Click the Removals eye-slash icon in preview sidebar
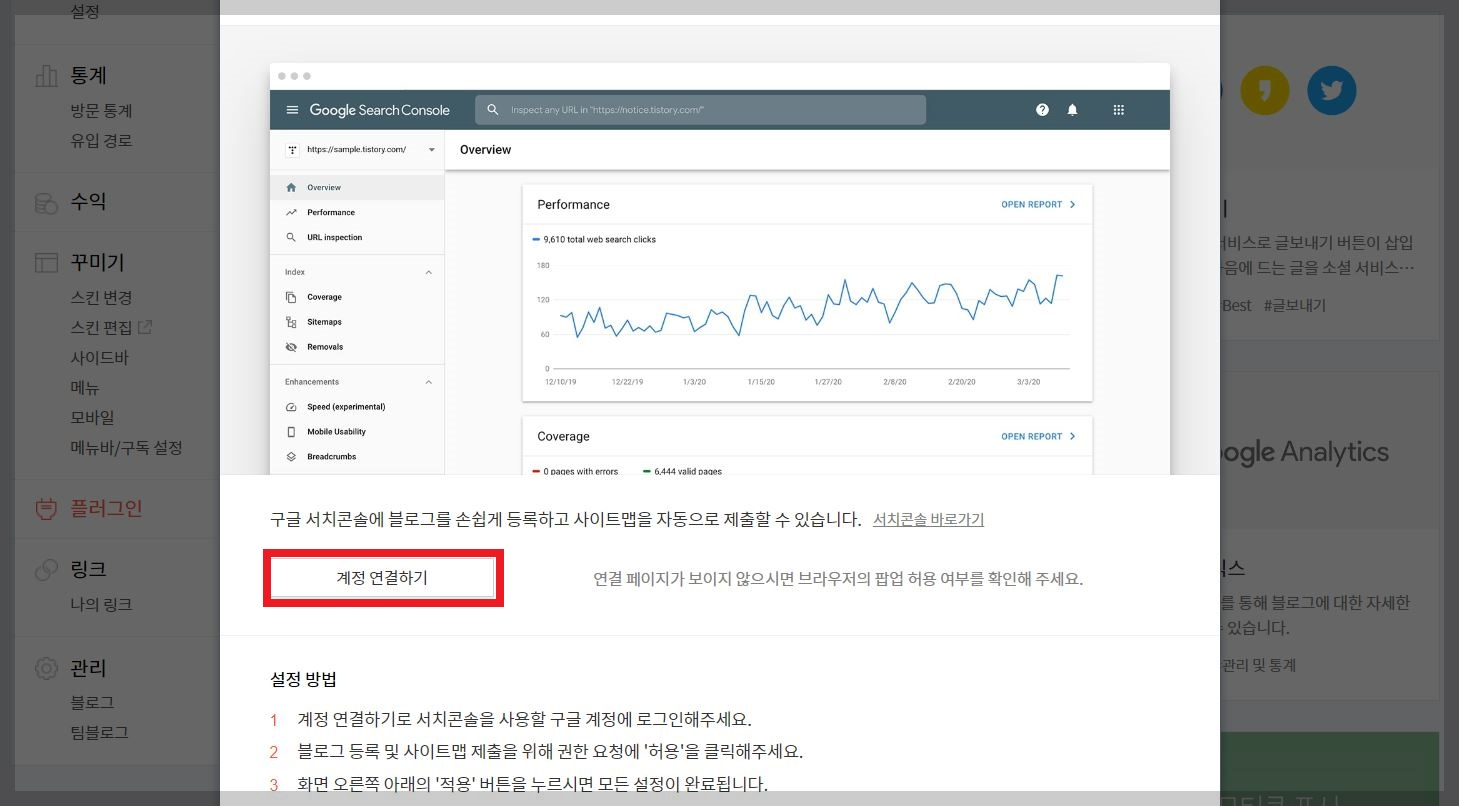 tap(291, 347)
